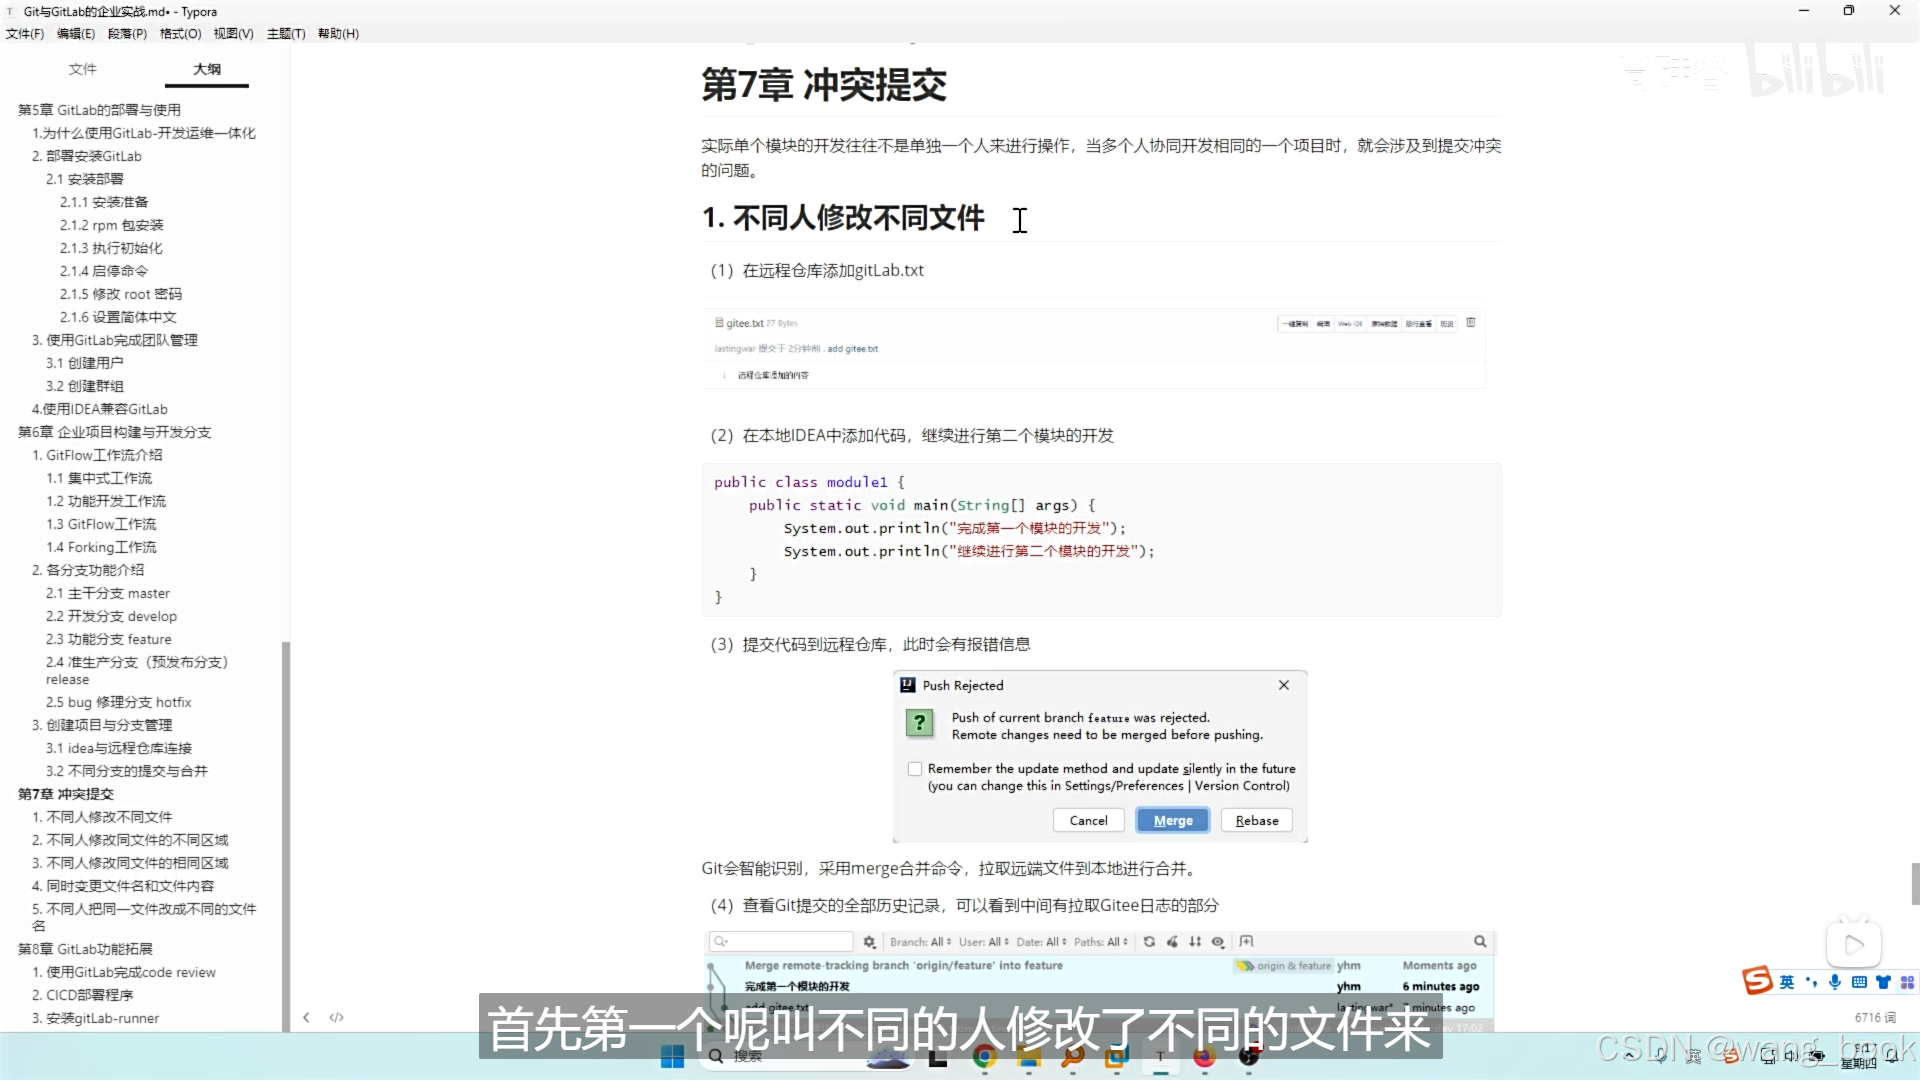Viewport: 1920px width, 1080px height.
Task: Click the Git log settings gear icon
Action: (x=869, y=942)
